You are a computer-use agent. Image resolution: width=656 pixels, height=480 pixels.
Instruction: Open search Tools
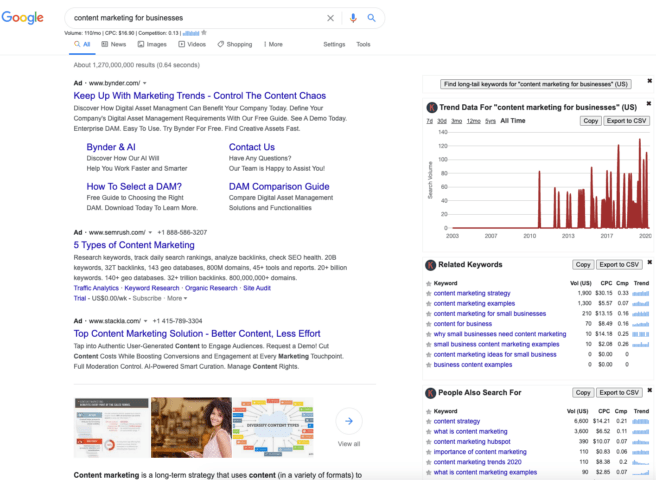click(363, 44)
